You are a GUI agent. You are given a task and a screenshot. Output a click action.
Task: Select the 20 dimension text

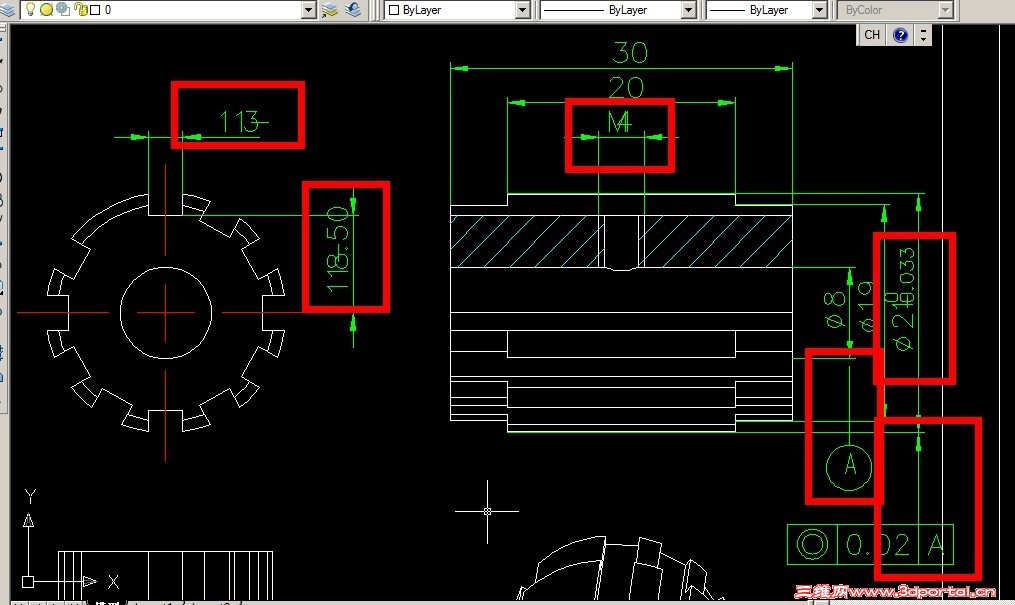coord(626,87)
